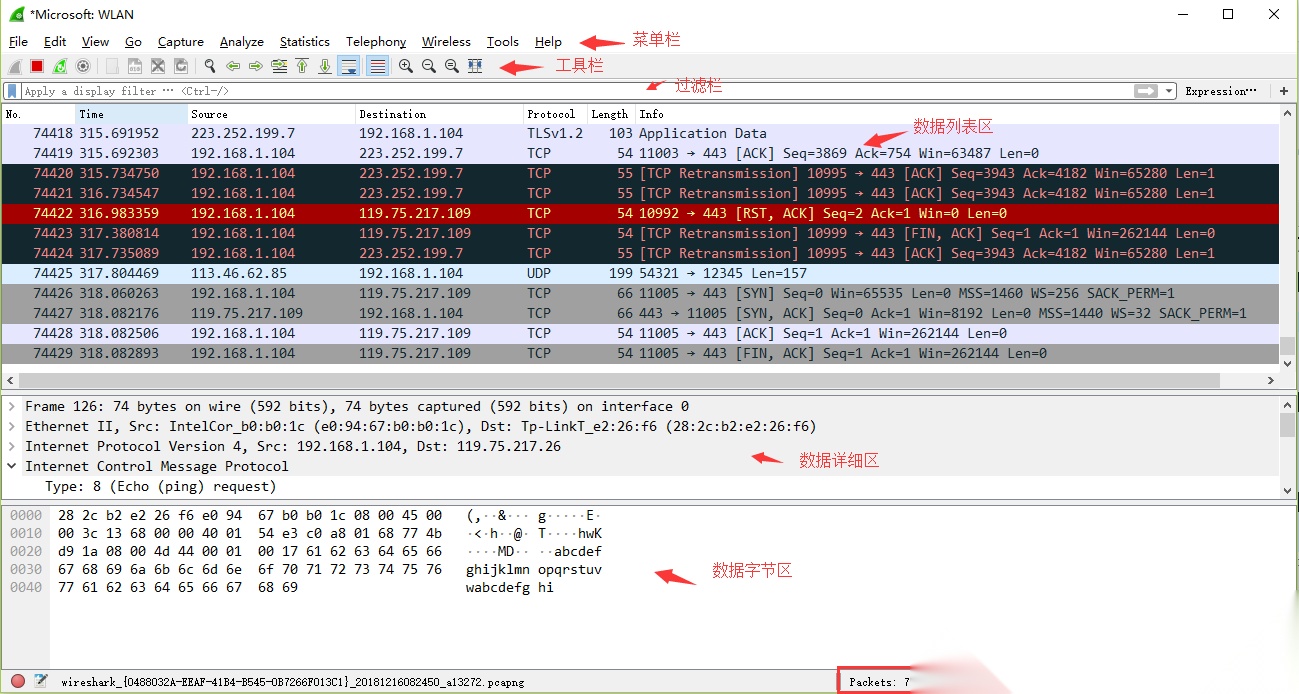The image size is (1299, 694).
Task: Sort by Length column header
Action: (611, 114)
